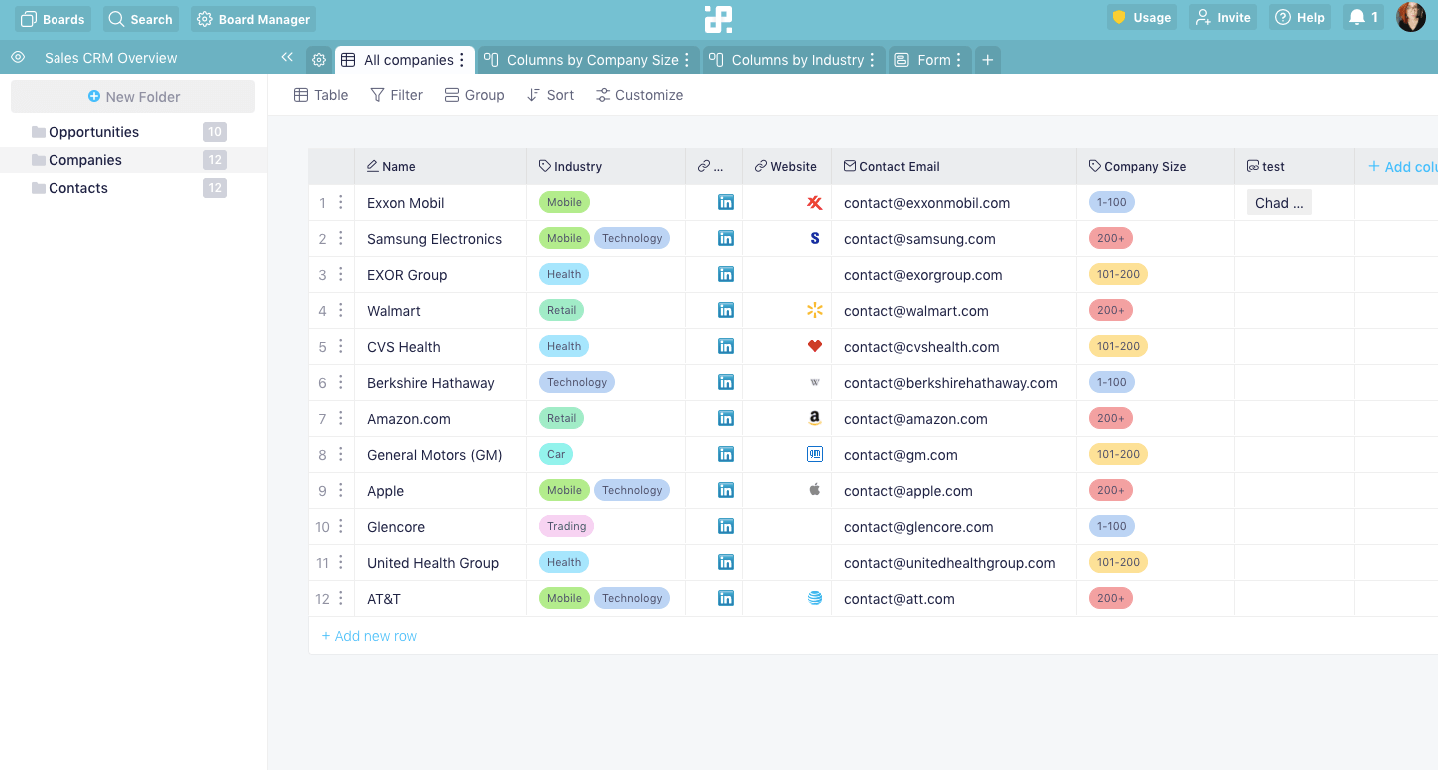The width and height of the screenshot is (1438, 770).
Task: Click General Motors website icon
Action: click(815, 455)
